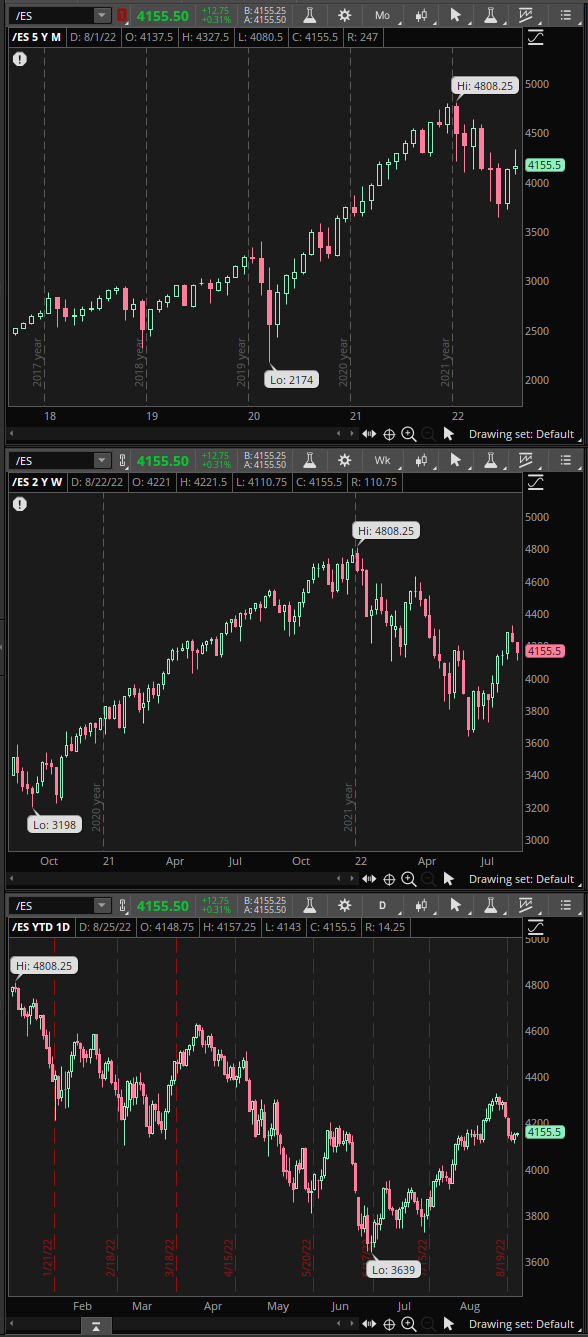Open chart style candlestick menu in monthly chart

[x=422, y=15]
